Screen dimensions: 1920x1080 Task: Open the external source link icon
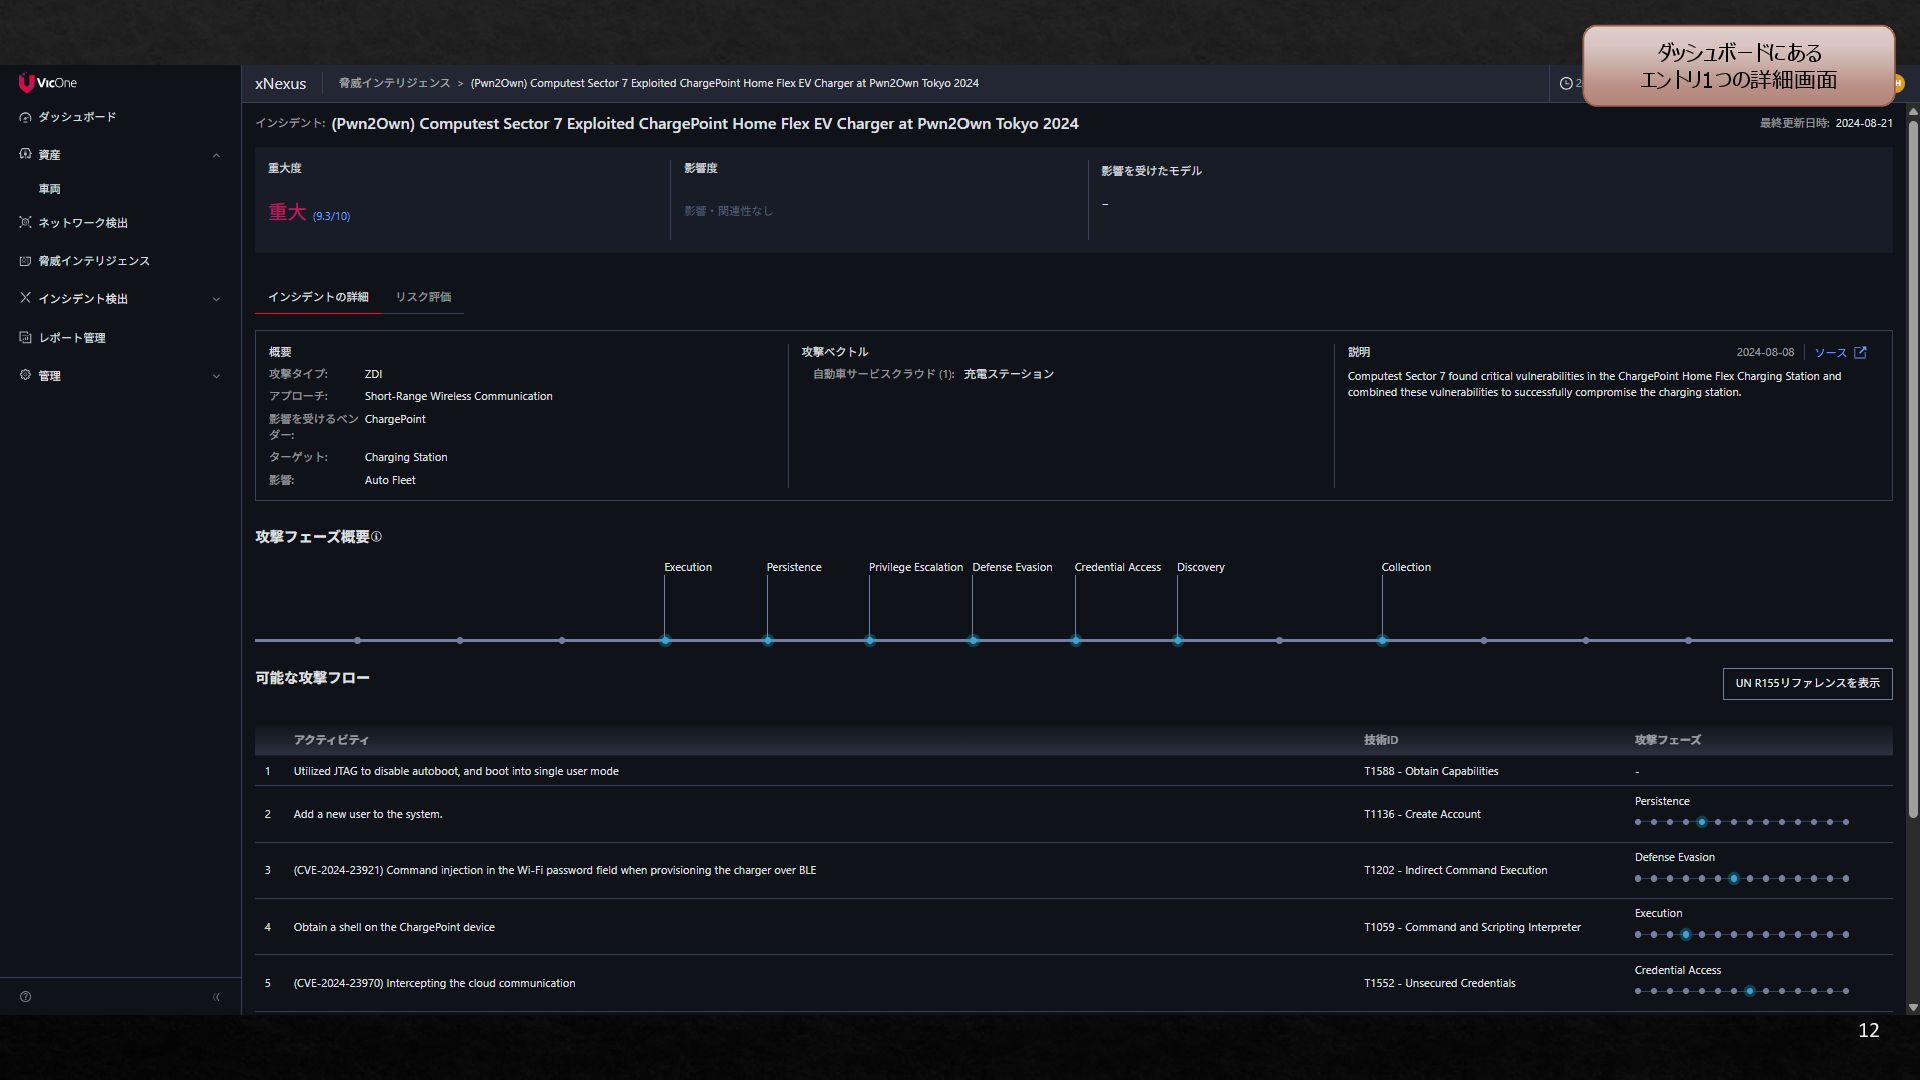[1860, 352]
